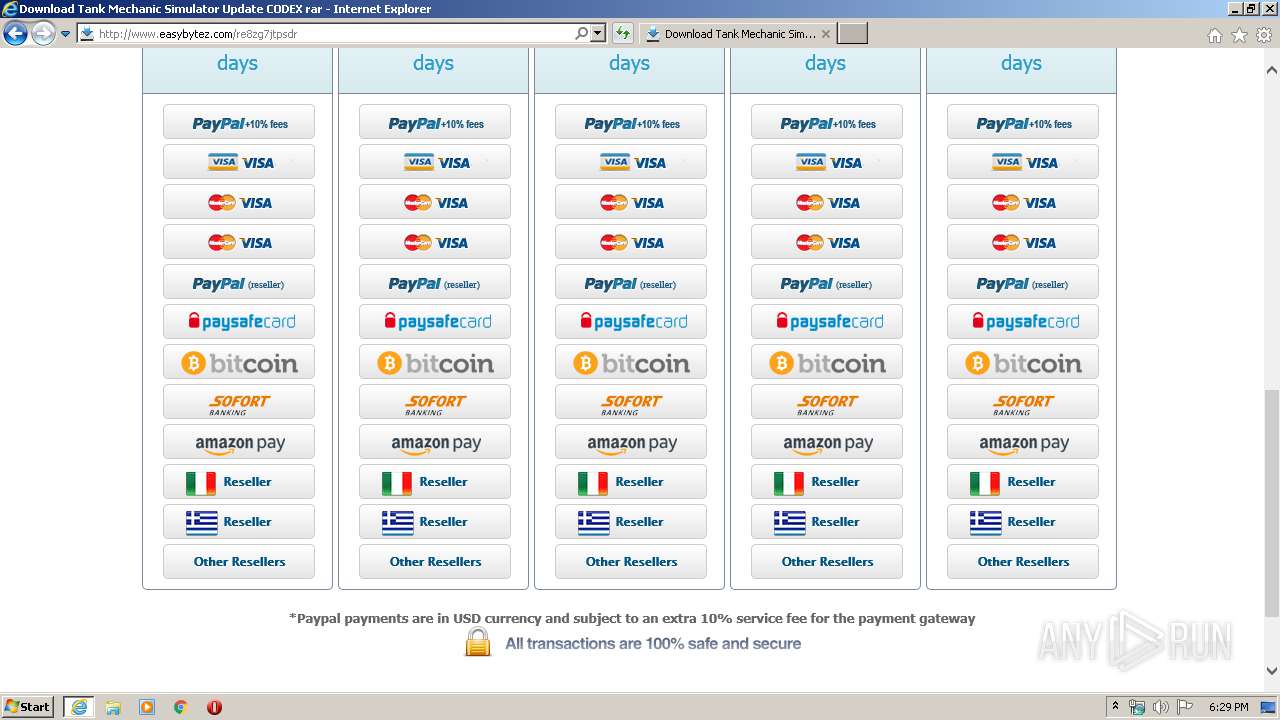Open Other Resellers in second column

pos(435,562)
